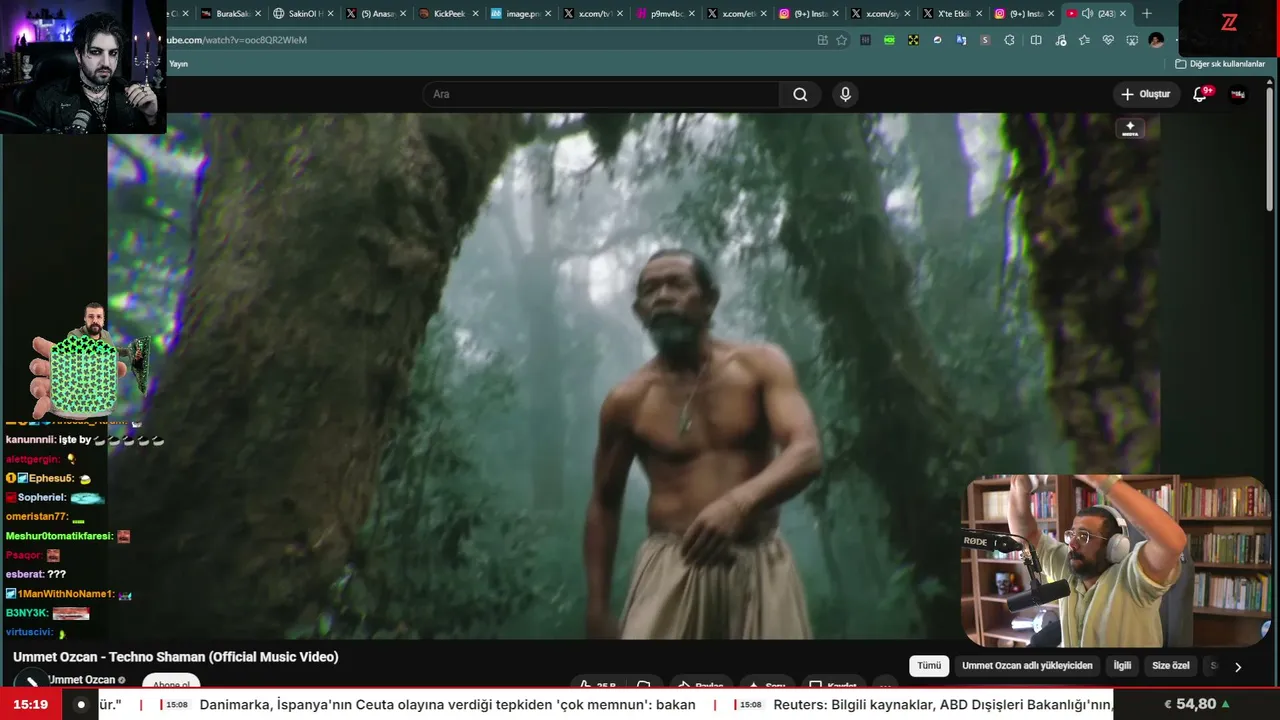This screenshot has height=720, width=1280.
Task: Click the sparkle button over the video corner
Action: click(1130, 128)
